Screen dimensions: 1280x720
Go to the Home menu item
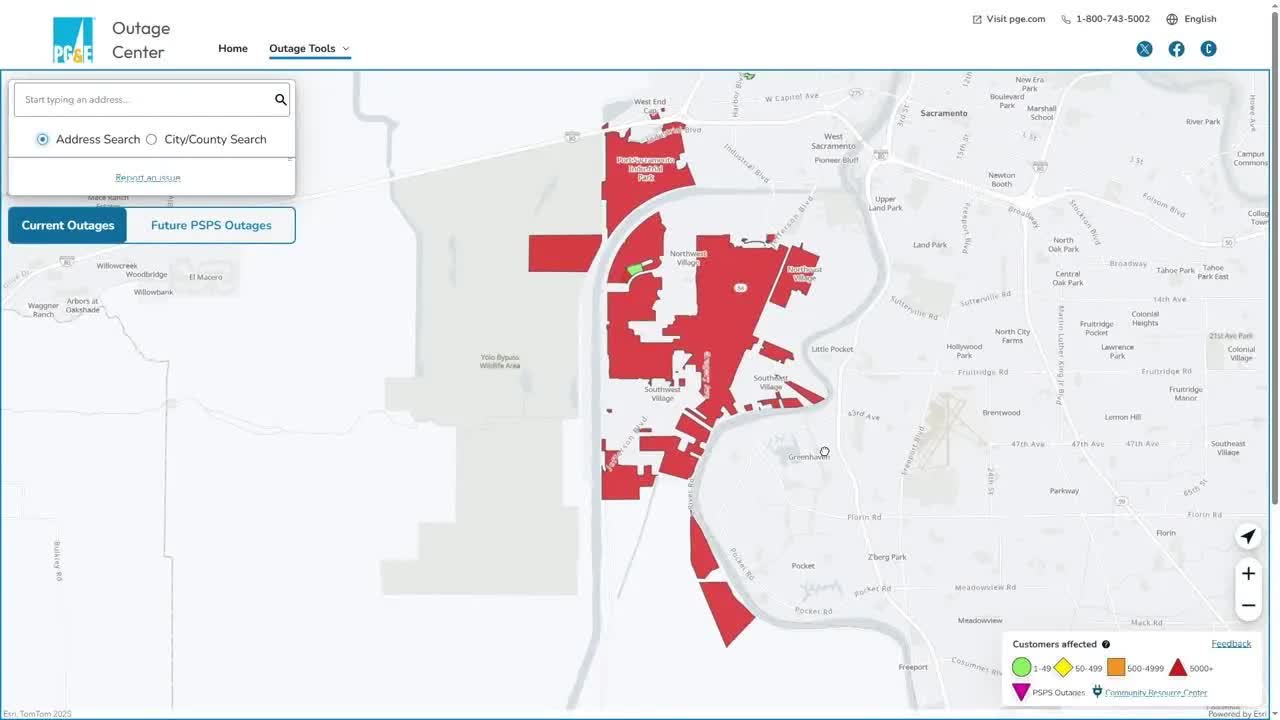click(233, 48)
